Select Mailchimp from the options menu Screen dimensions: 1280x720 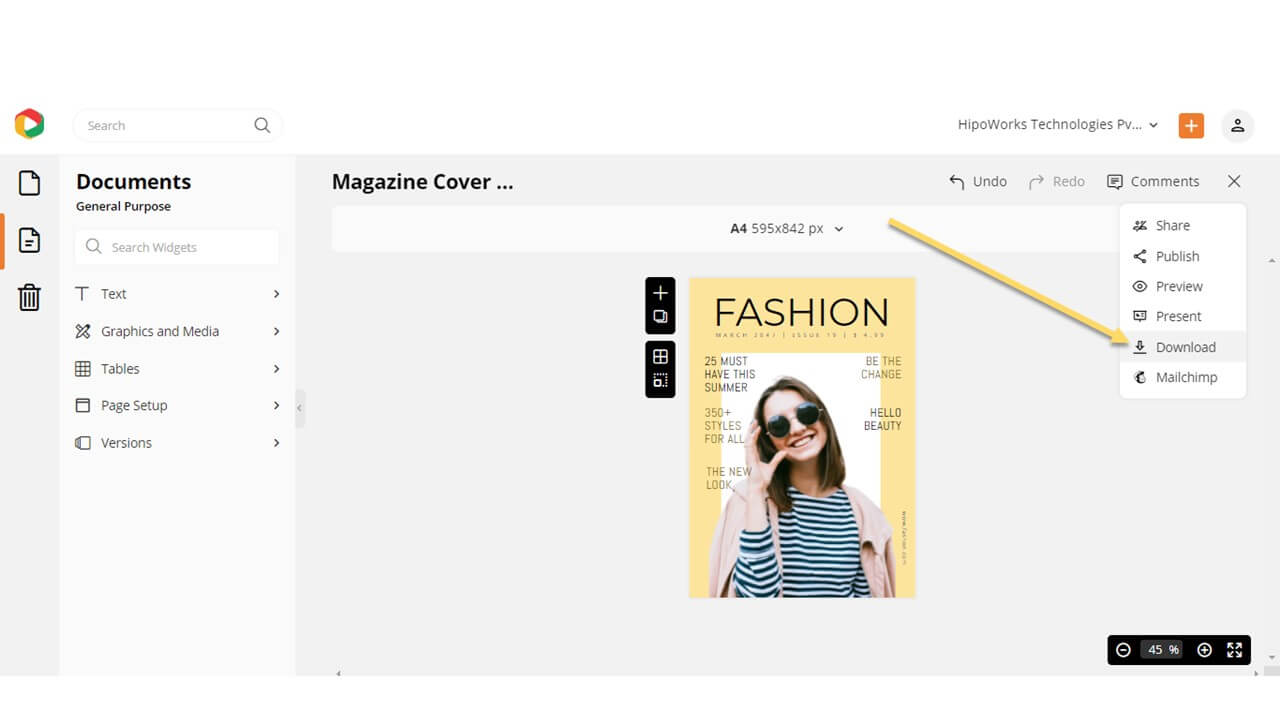[x=1185, y=378]
